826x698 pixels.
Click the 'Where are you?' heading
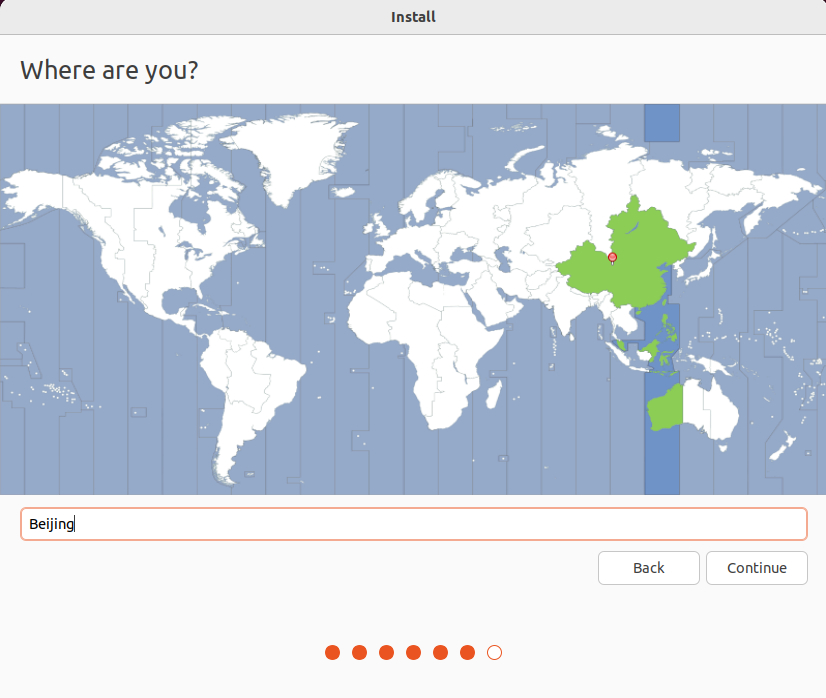click(x=109, y=70)
